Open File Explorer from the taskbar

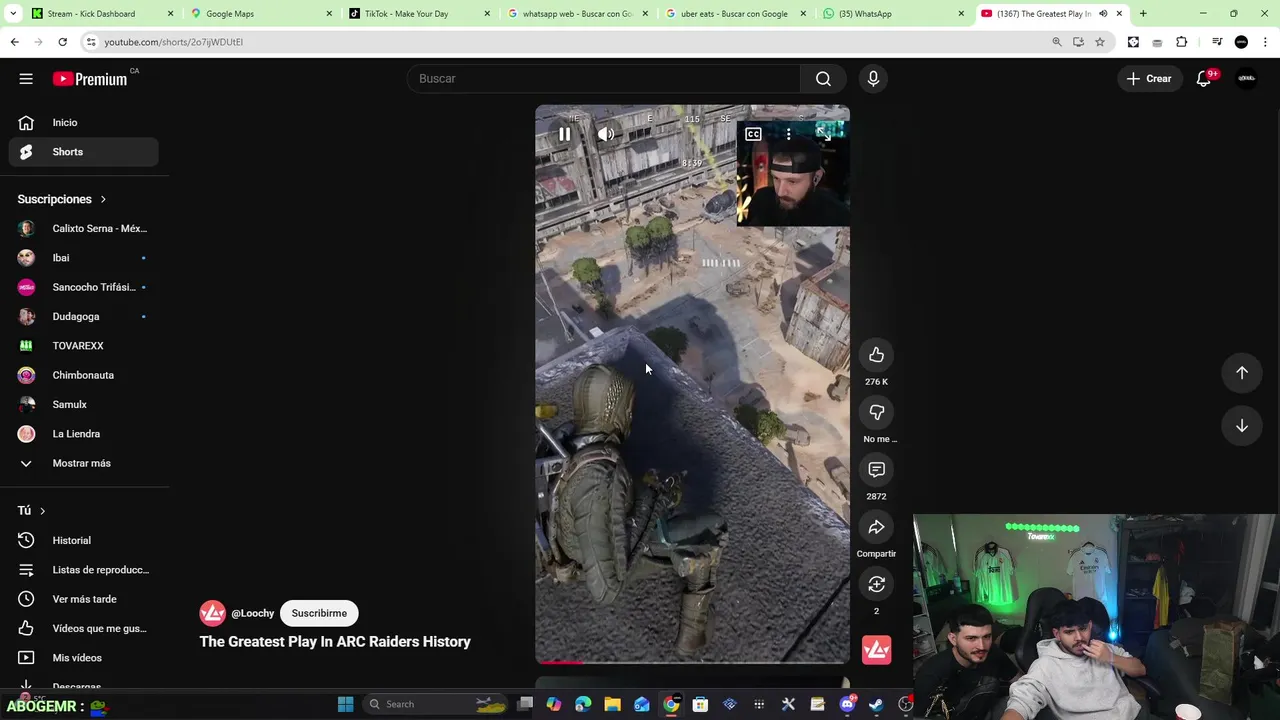[612, 704]
